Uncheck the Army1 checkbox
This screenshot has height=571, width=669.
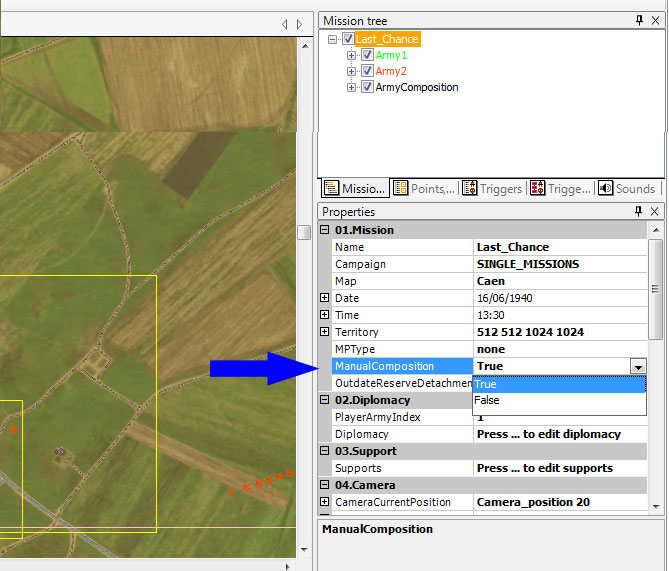(367, 56)
